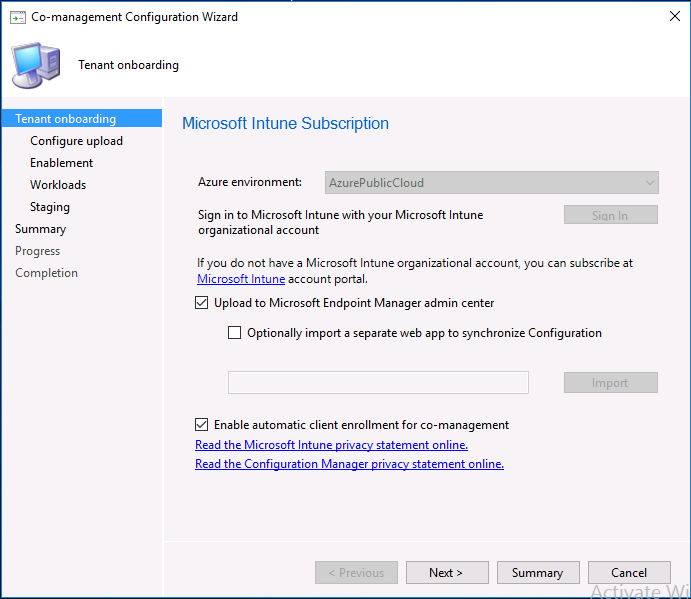
Task: Click the Import button
Action: point(611,383)
